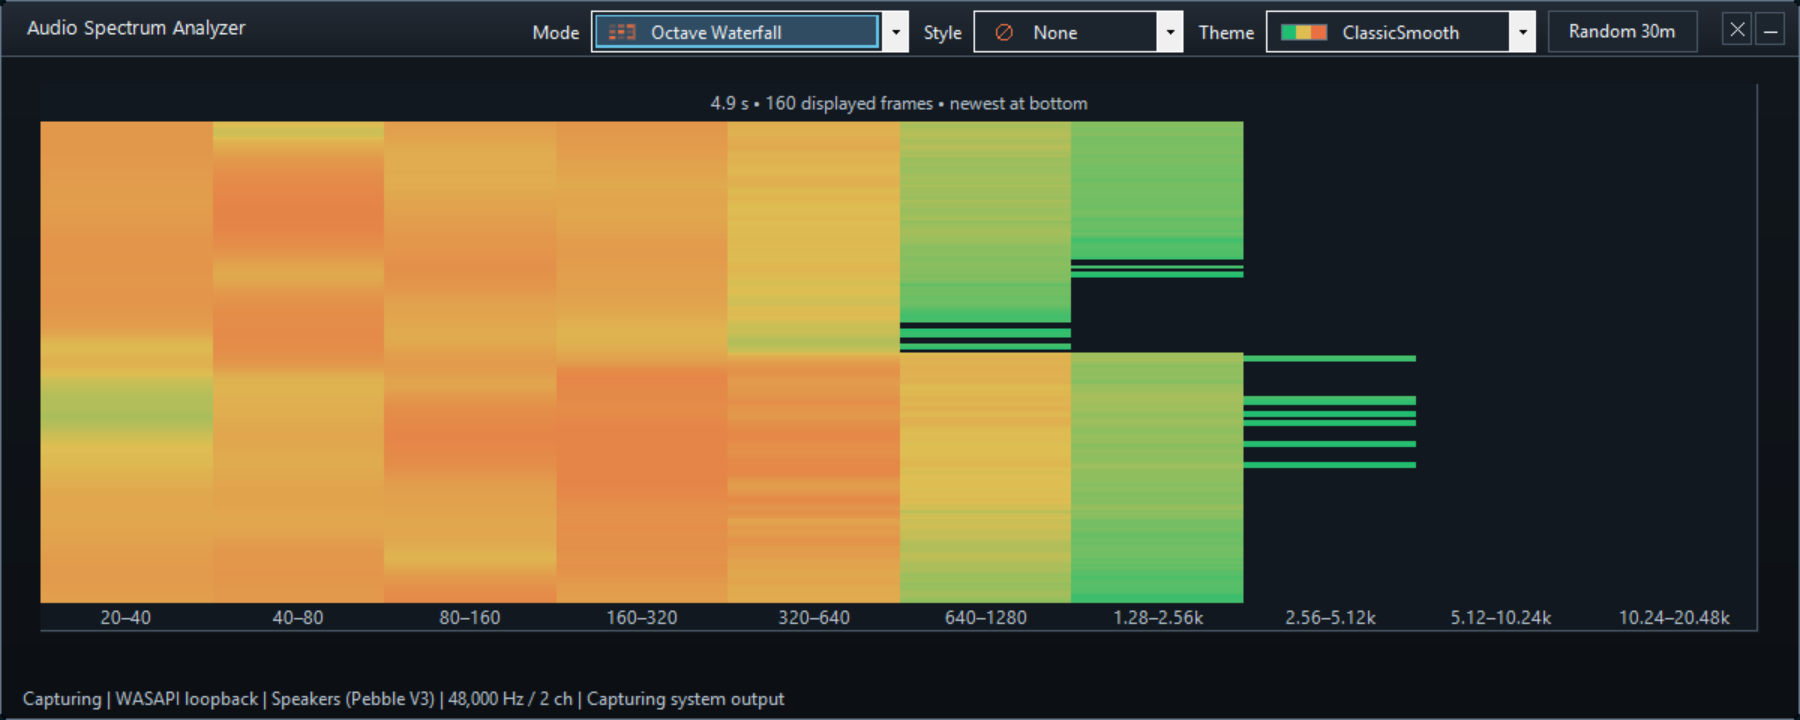Click the 20–40 octave band label

[126, 618]
